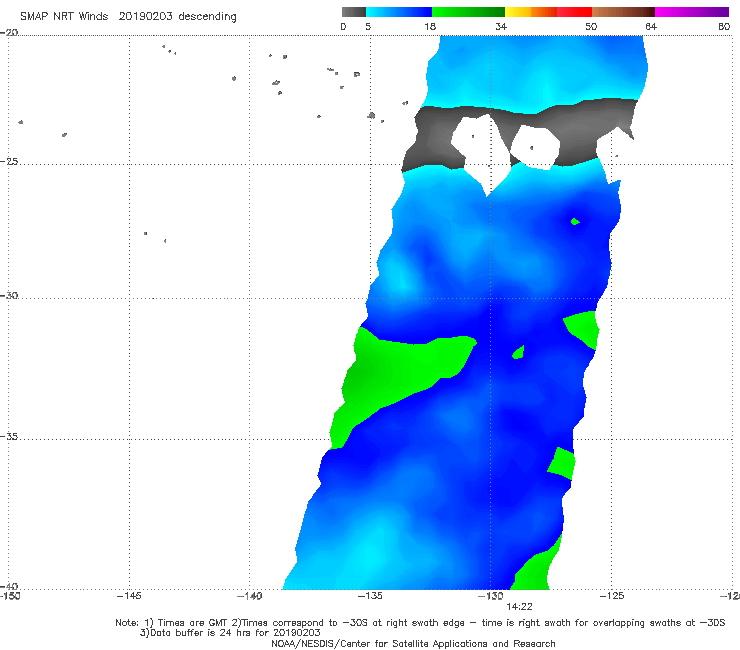Click the yellow-orange segment of the color bar
Image resolution: width=740 pixels, height=650 pixels.
point(531,12)
